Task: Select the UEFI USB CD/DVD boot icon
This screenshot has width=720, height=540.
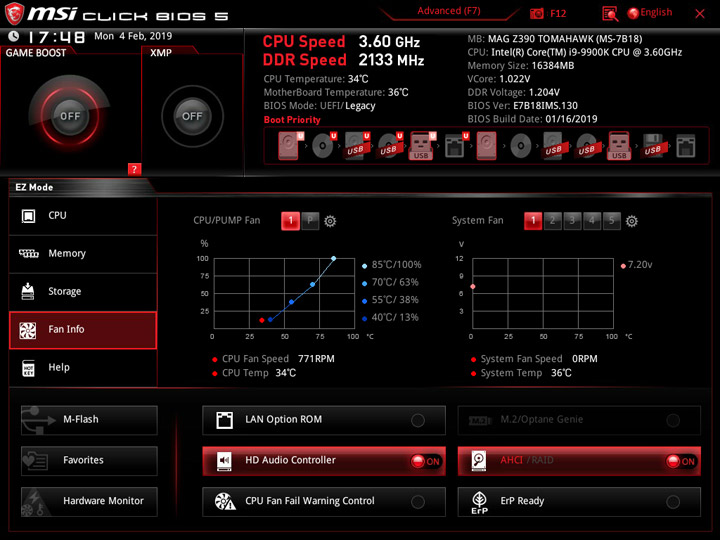Action: pyautogui.click(x=390, y=146)
